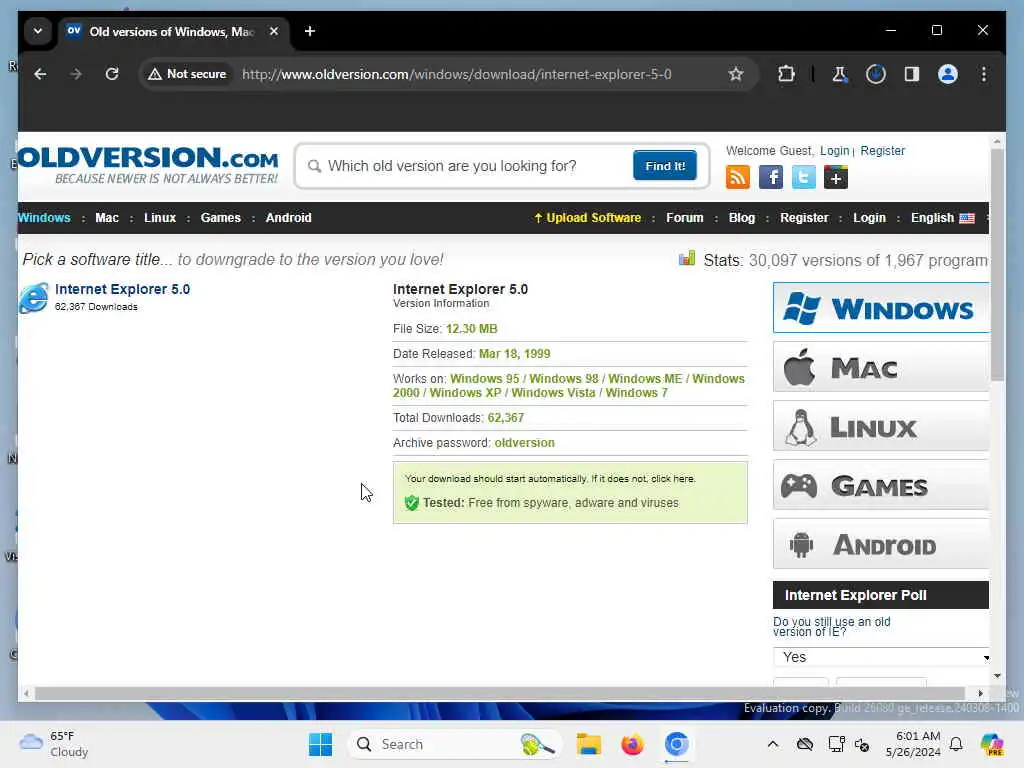Click the 'oldversion' archive password text
Image resolution: width=1024 pixels, height=768 pixels.
(524, 443)
